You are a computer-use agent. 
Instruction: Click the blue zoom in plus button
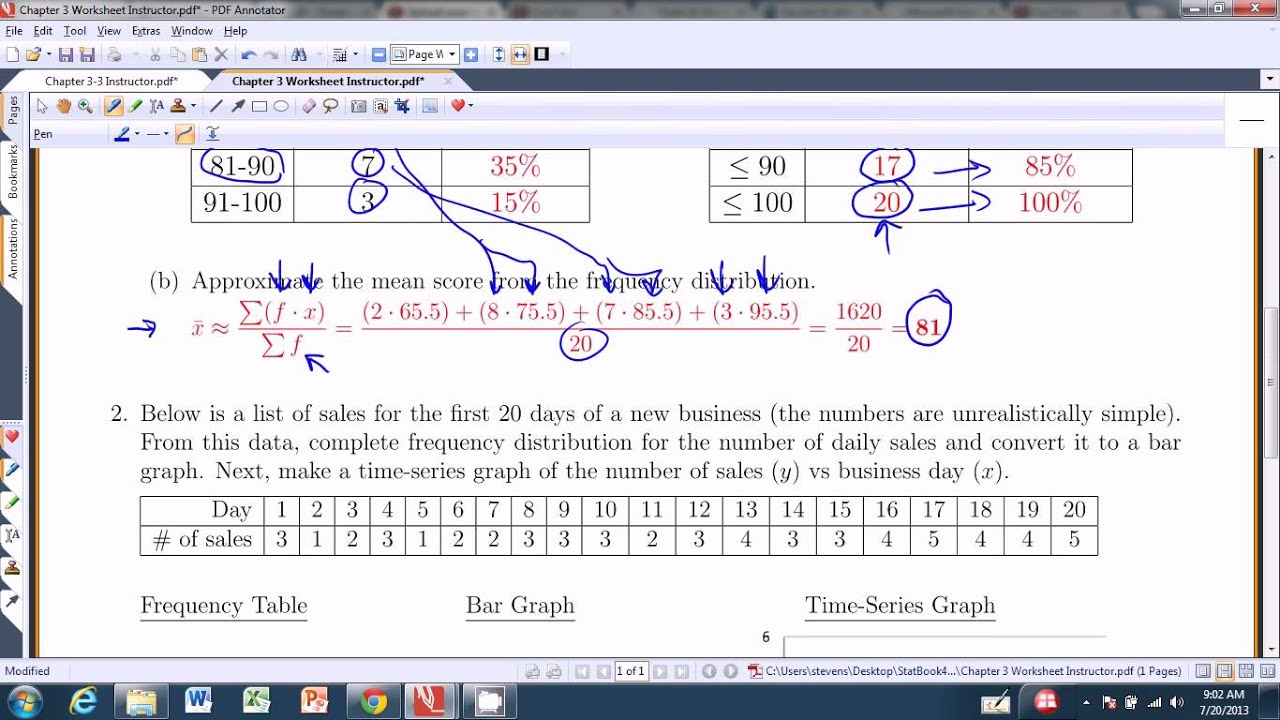click(x=470, y=55)
